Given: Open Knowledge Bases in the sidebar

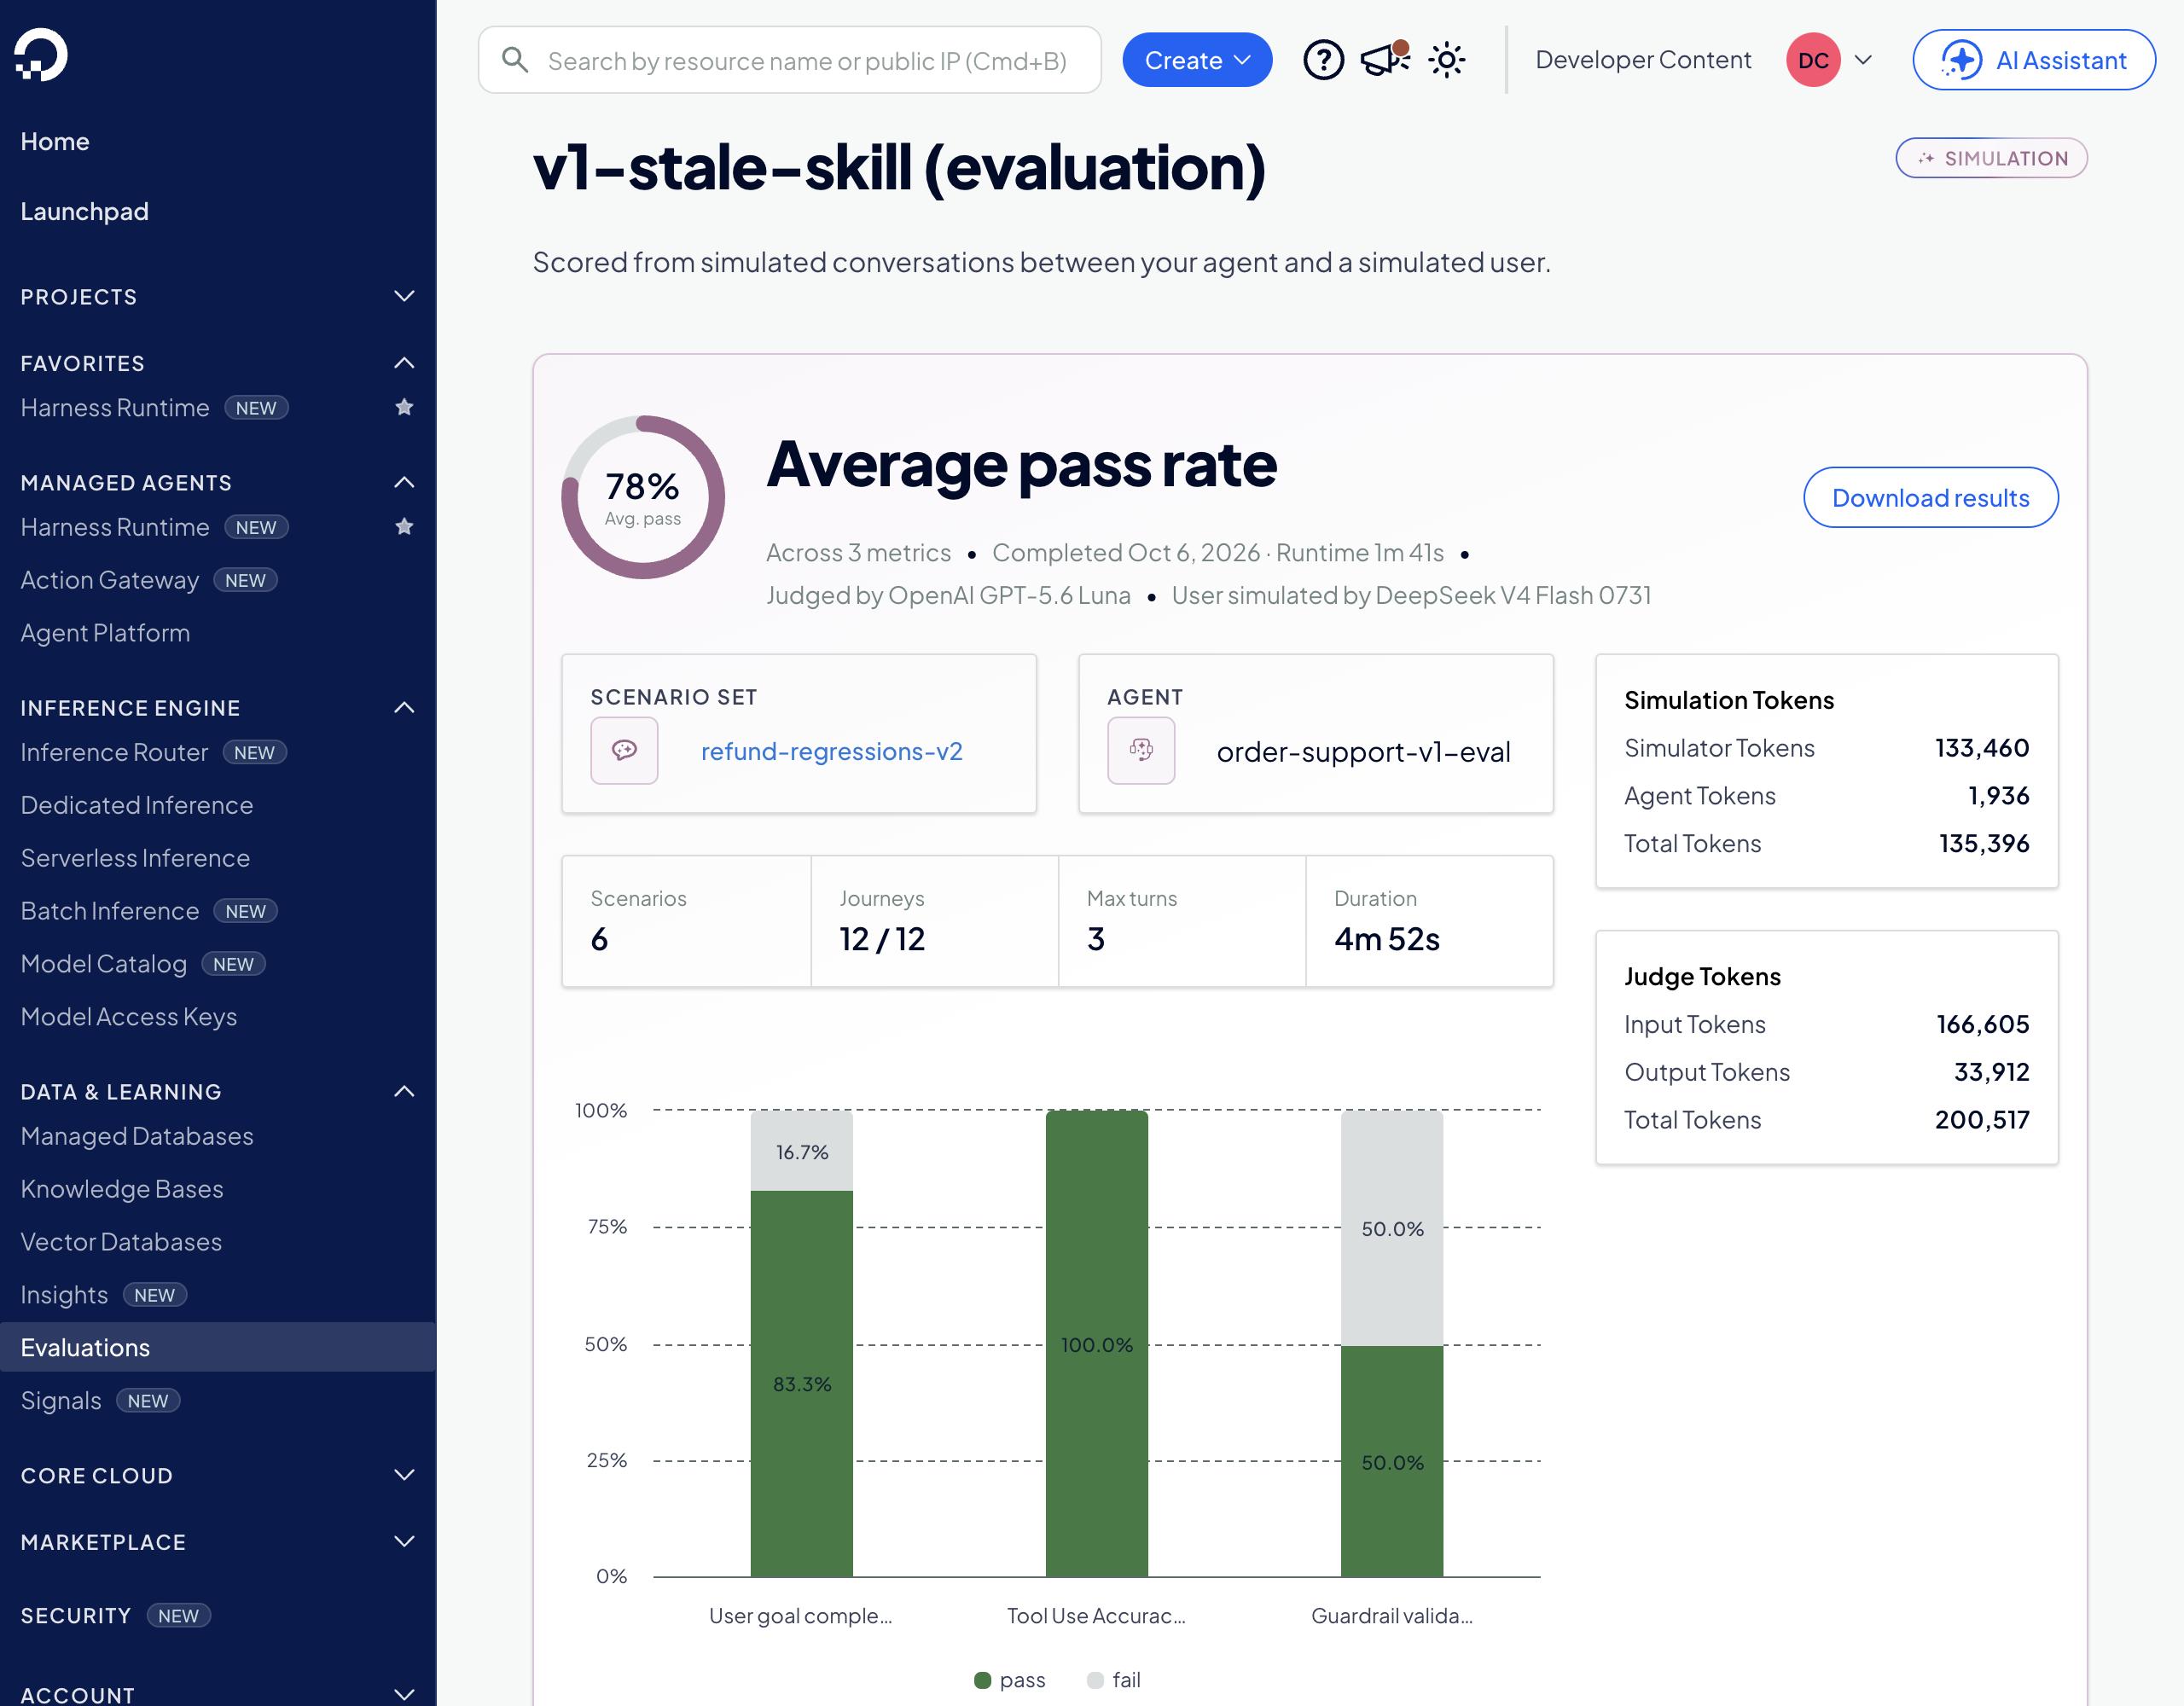Looking at the screenshot, I should pos(122,1188).
